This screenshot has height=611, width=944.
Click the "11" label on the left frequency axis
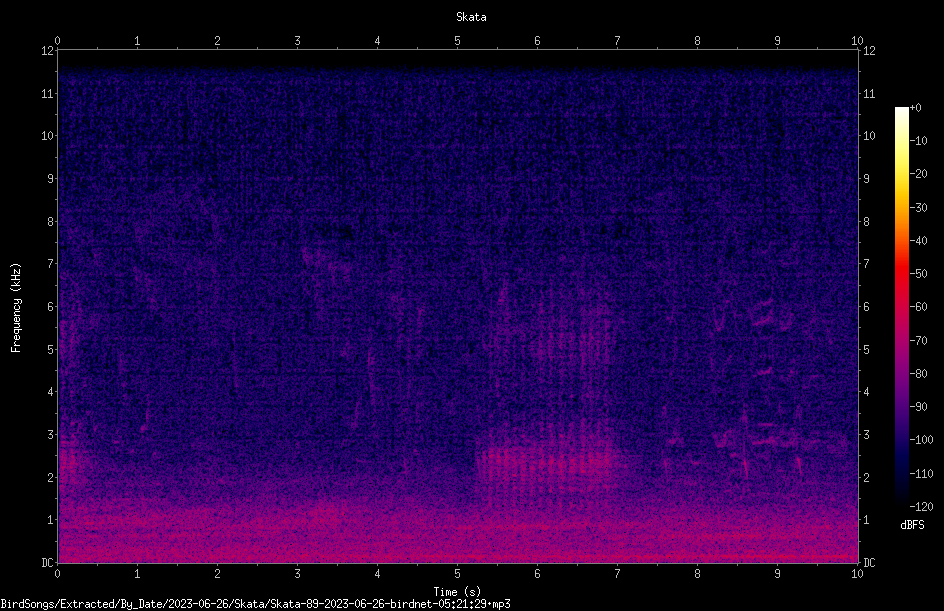point(47,93)
